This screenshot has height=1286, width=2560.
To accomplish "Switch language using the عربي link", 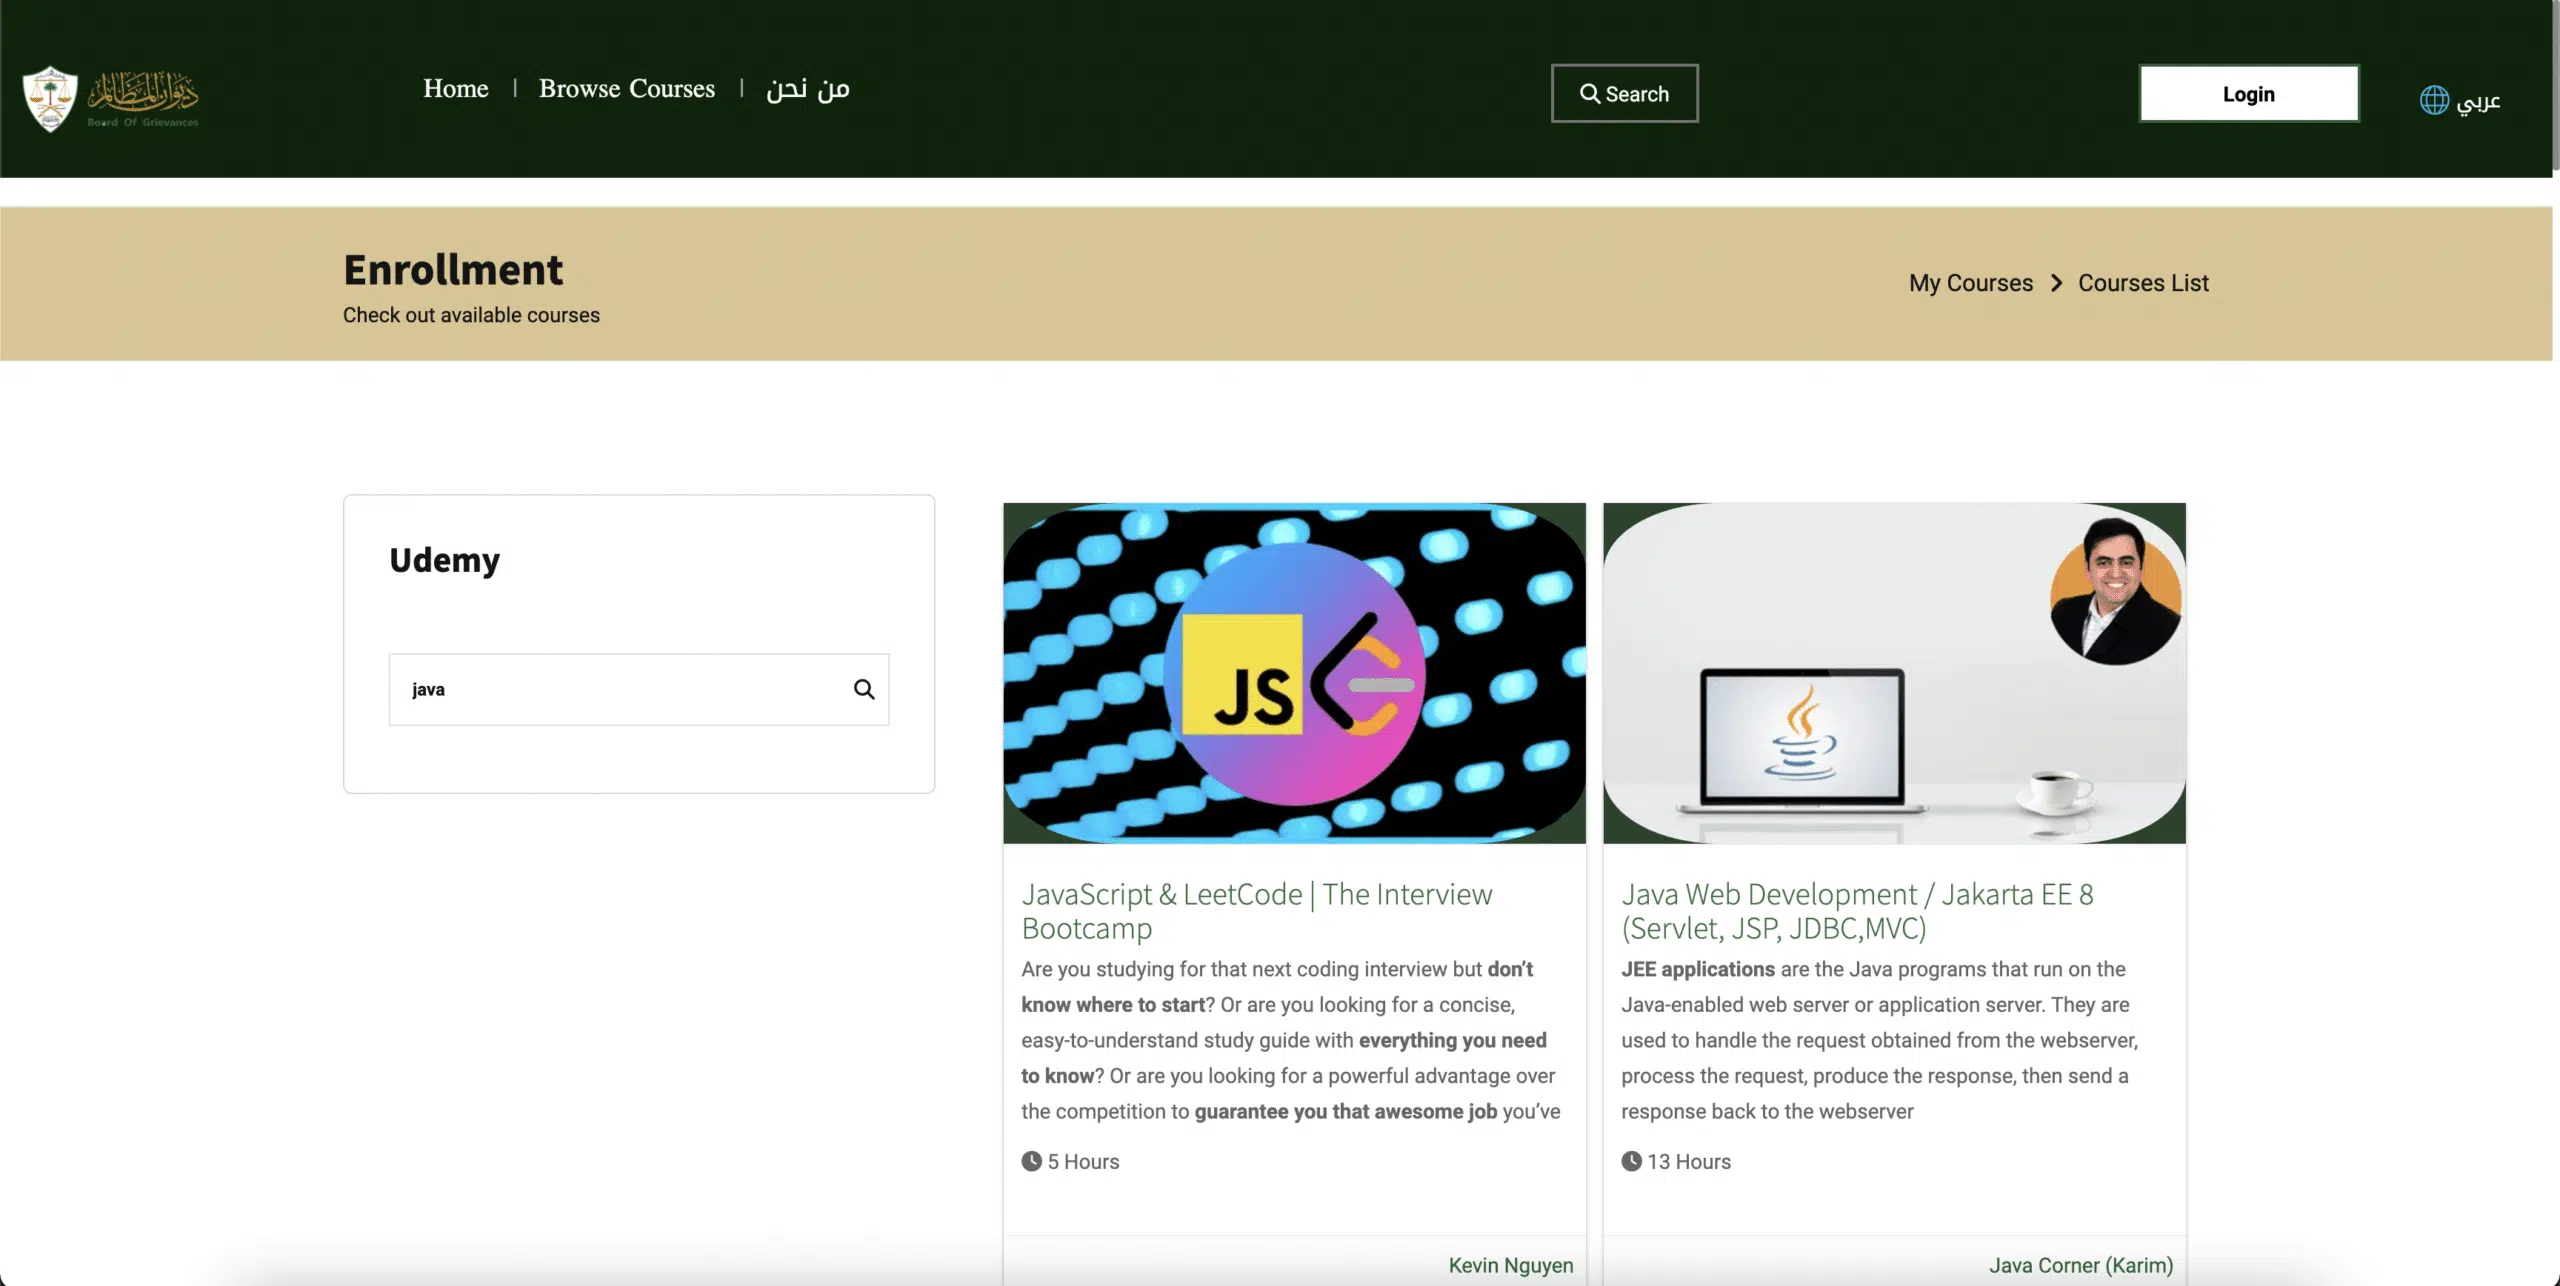I will [2479, 101].
